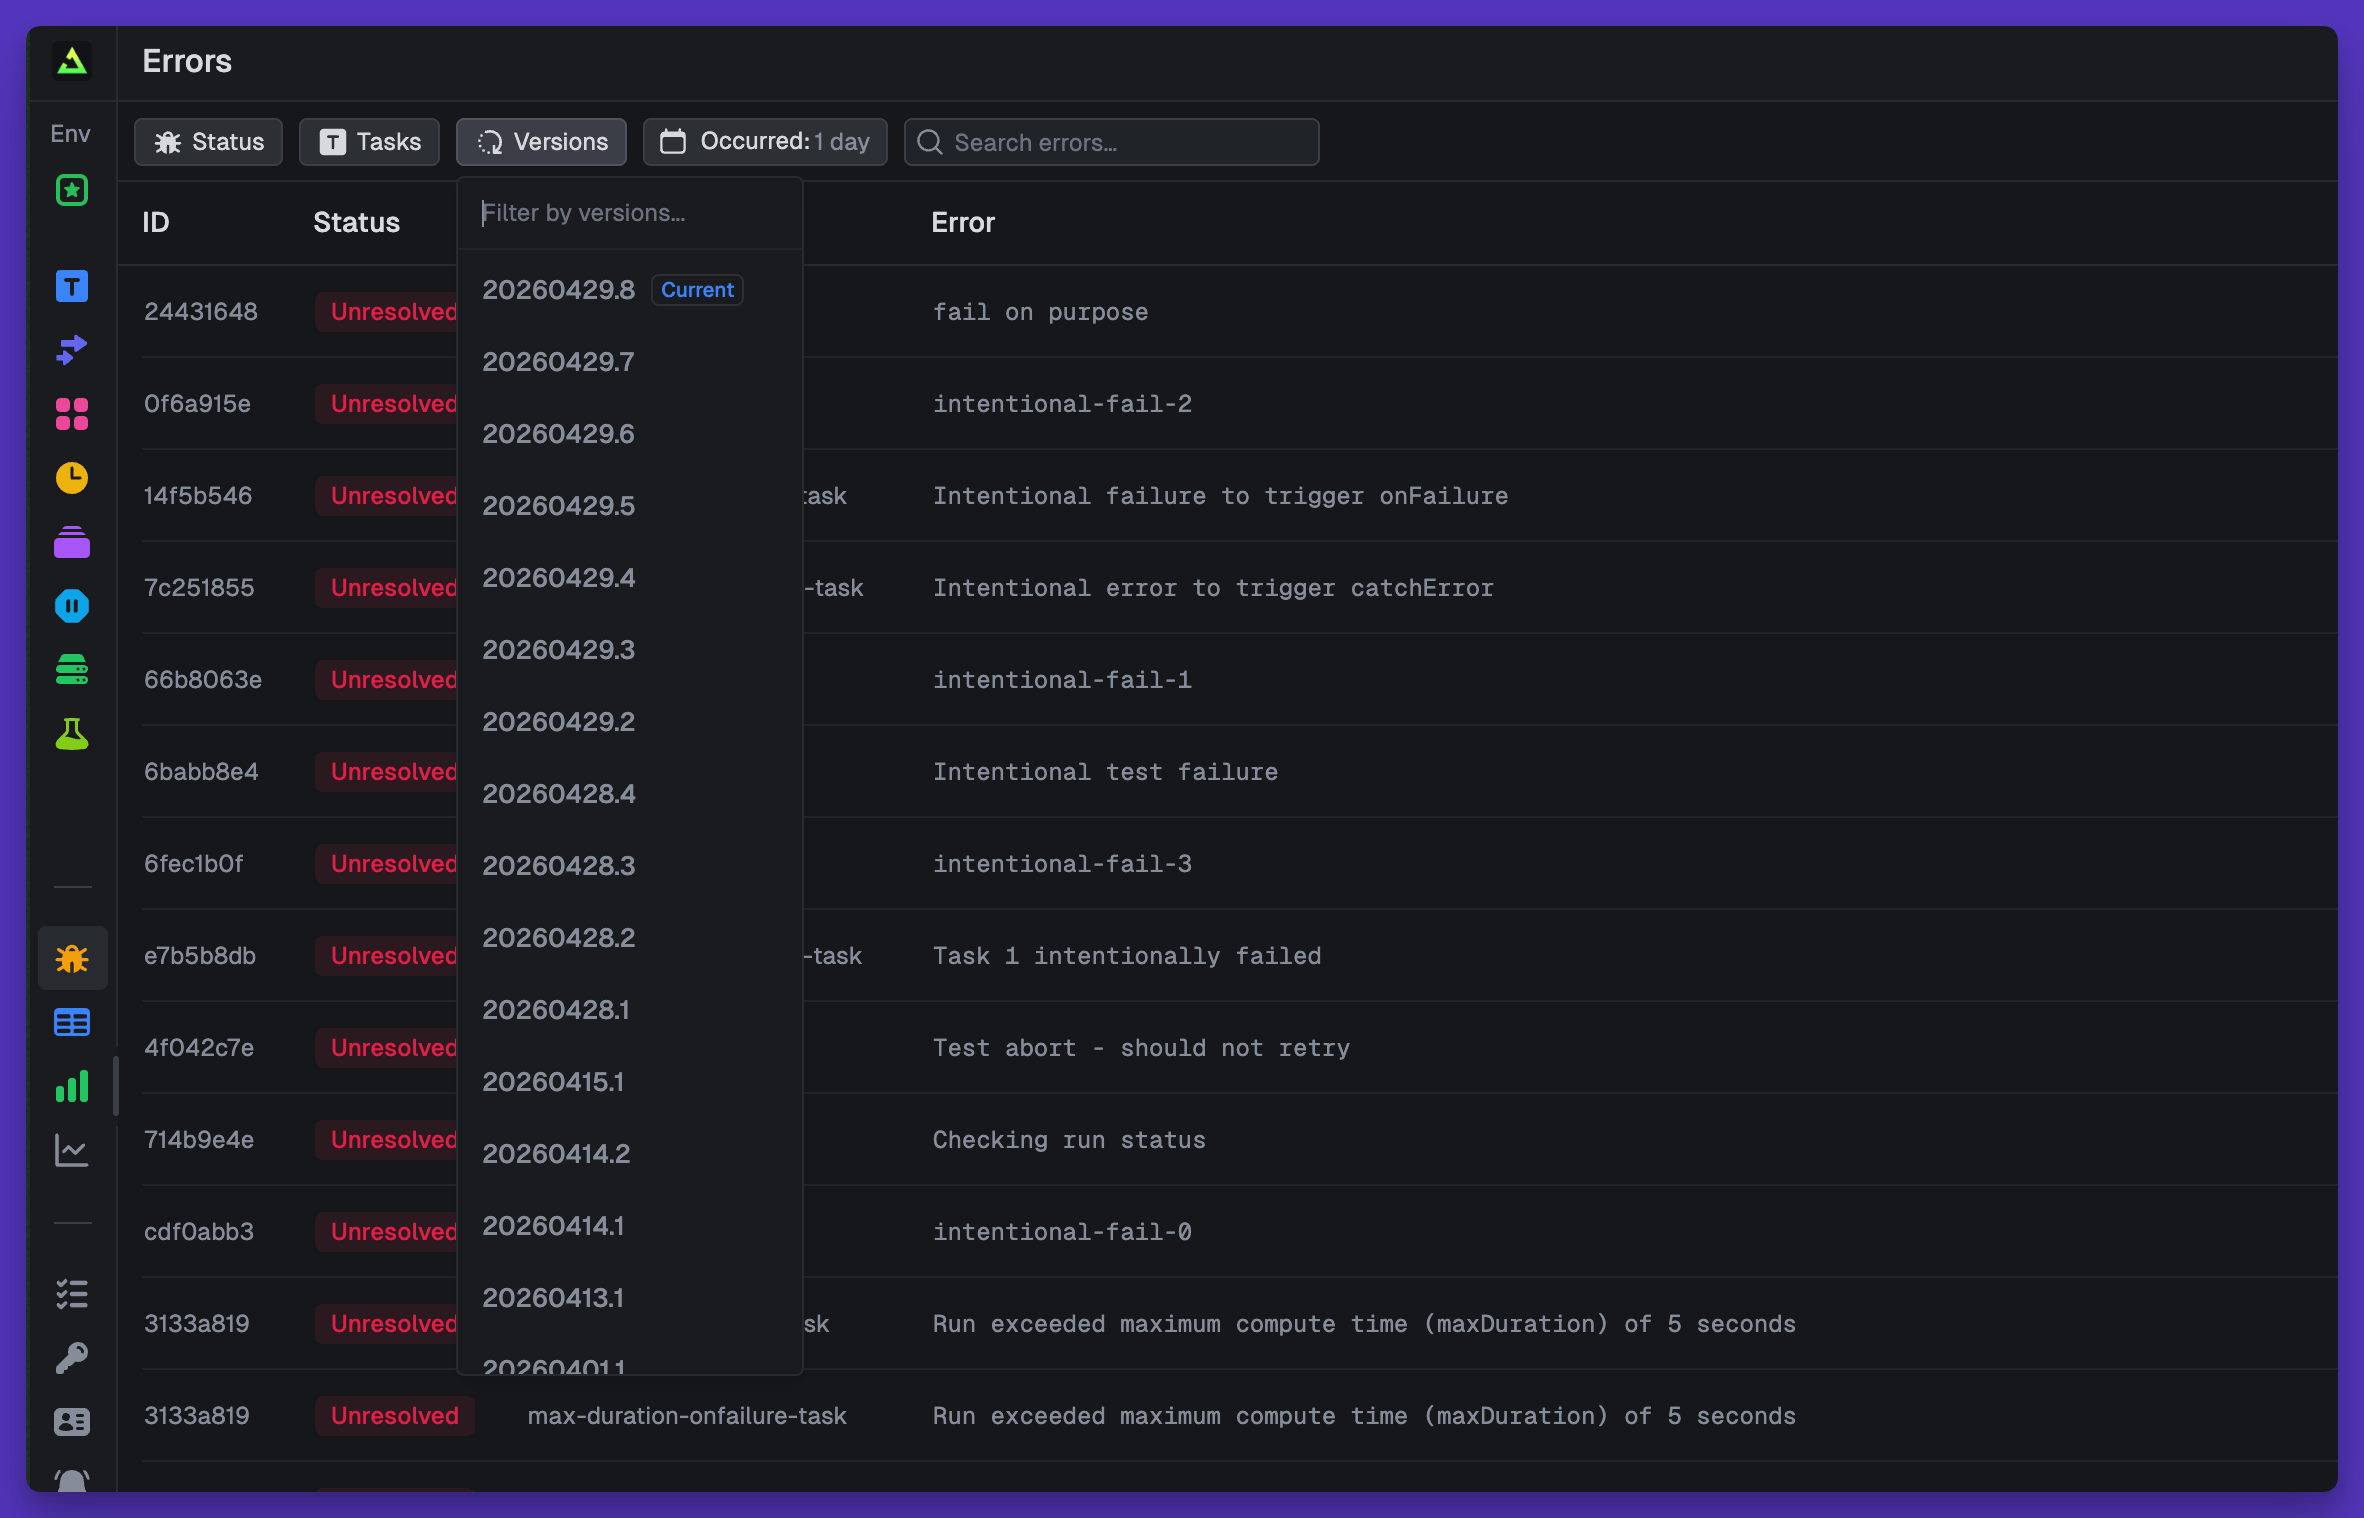
Task: Click the max-duration-onfailure-task name
Action: tap(687, 1416)
